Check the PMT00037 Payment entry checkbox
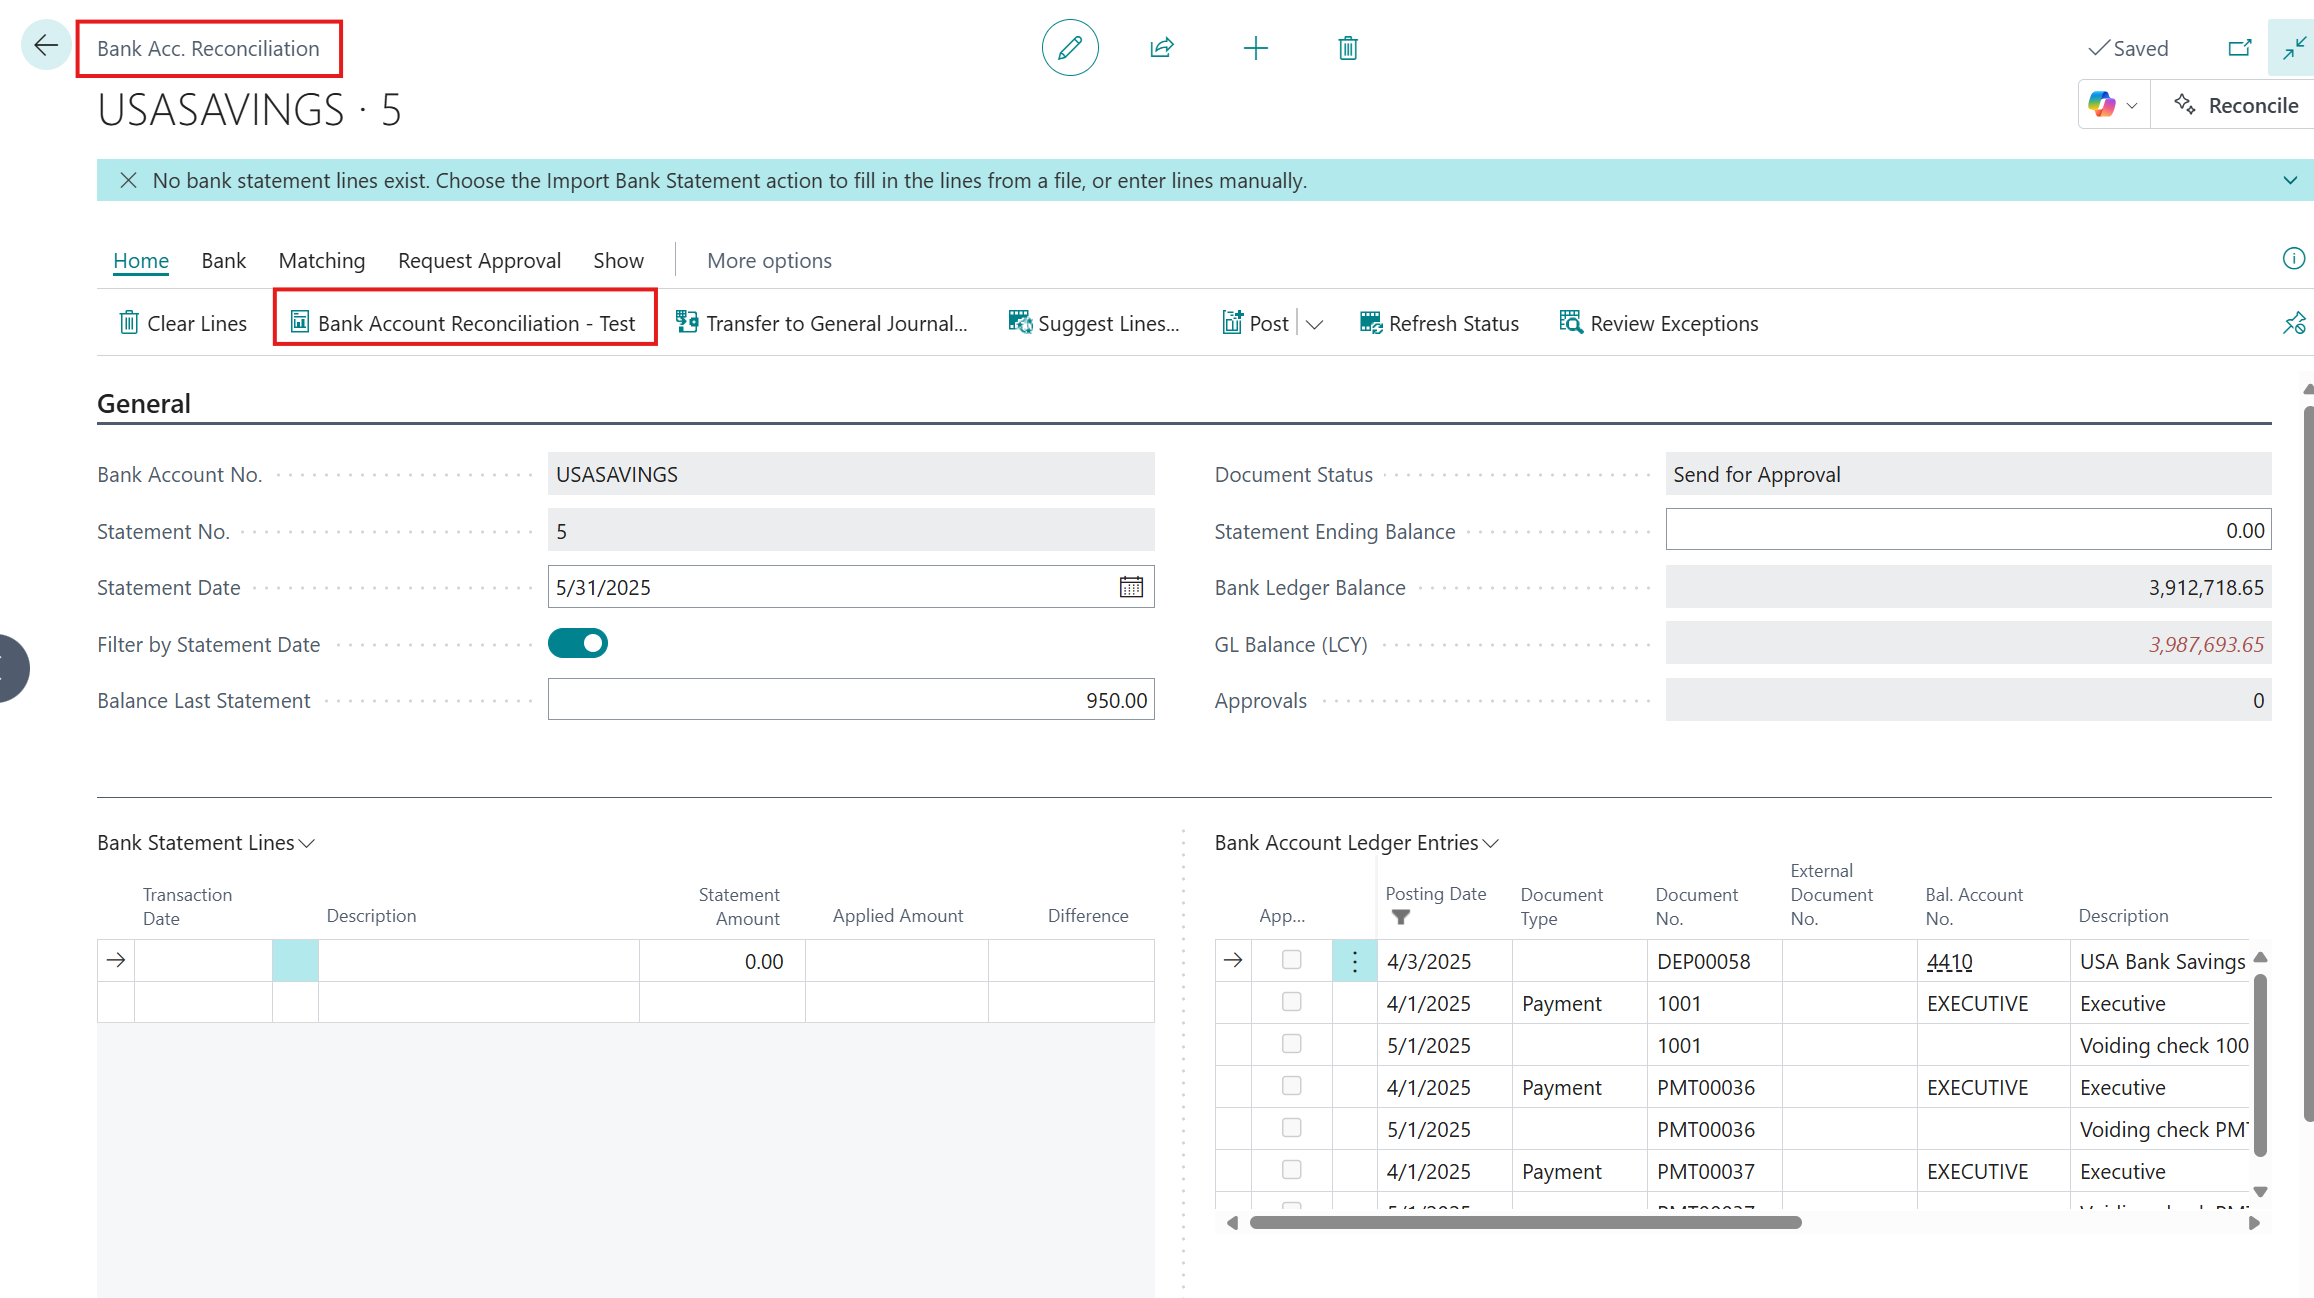The image size is (2314, 1298). click(x=1291, y=1170)
